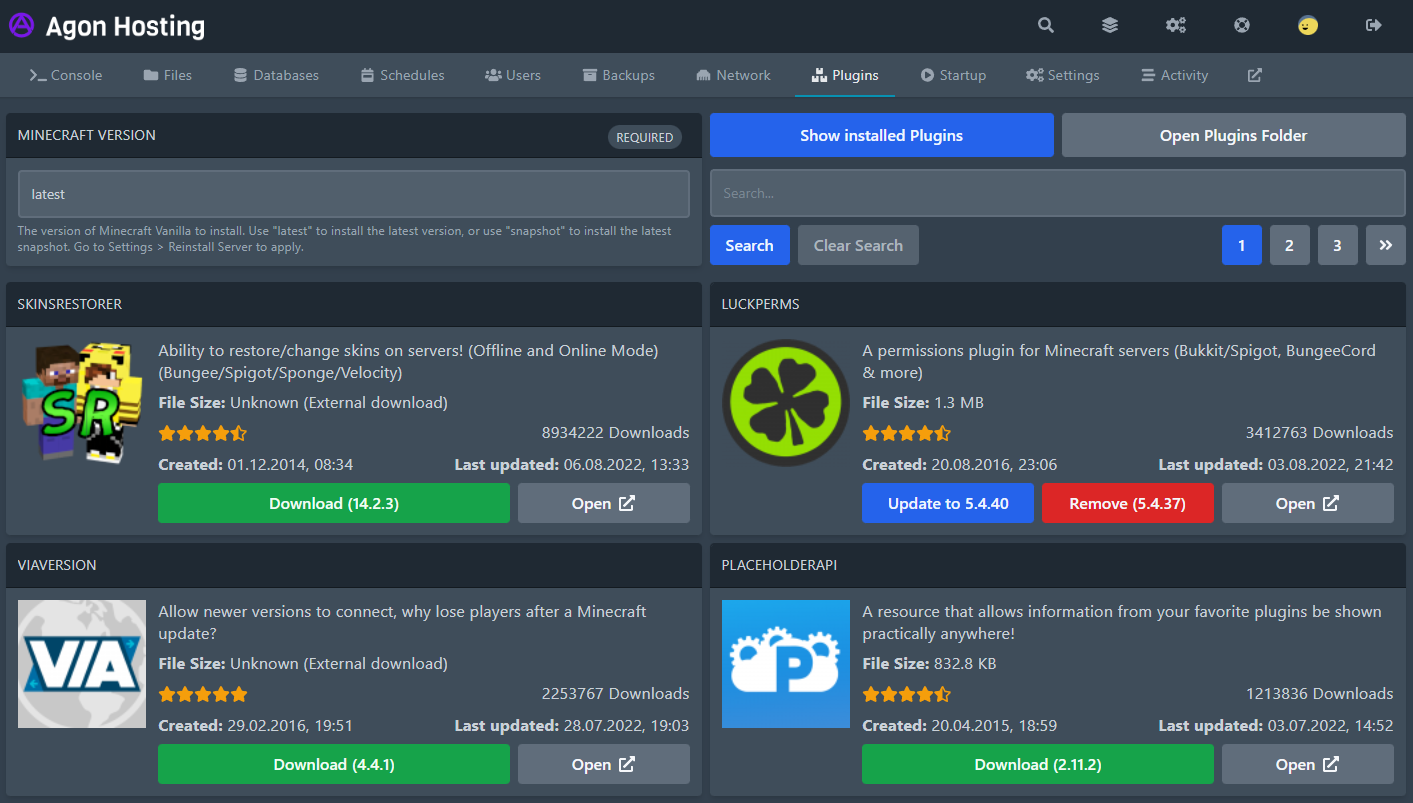Click the Agon Hosting logo icon

pyautogui.click(x=22, y=26)
